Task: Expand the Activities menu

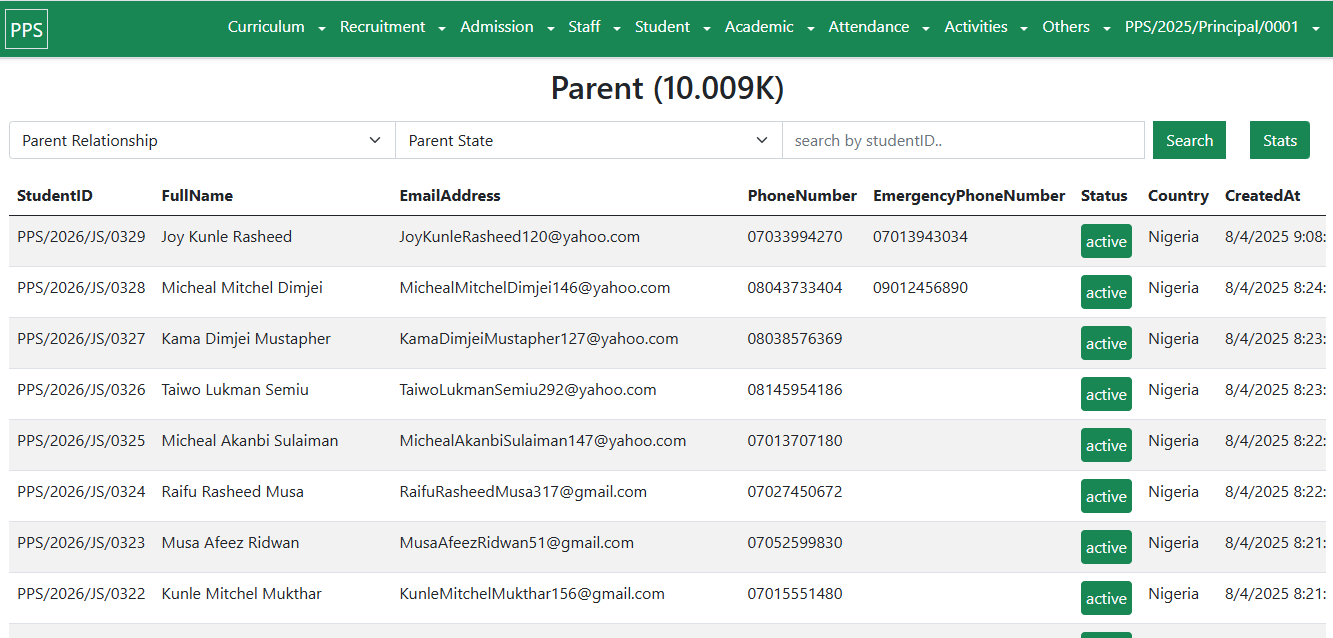Action: 986,27
